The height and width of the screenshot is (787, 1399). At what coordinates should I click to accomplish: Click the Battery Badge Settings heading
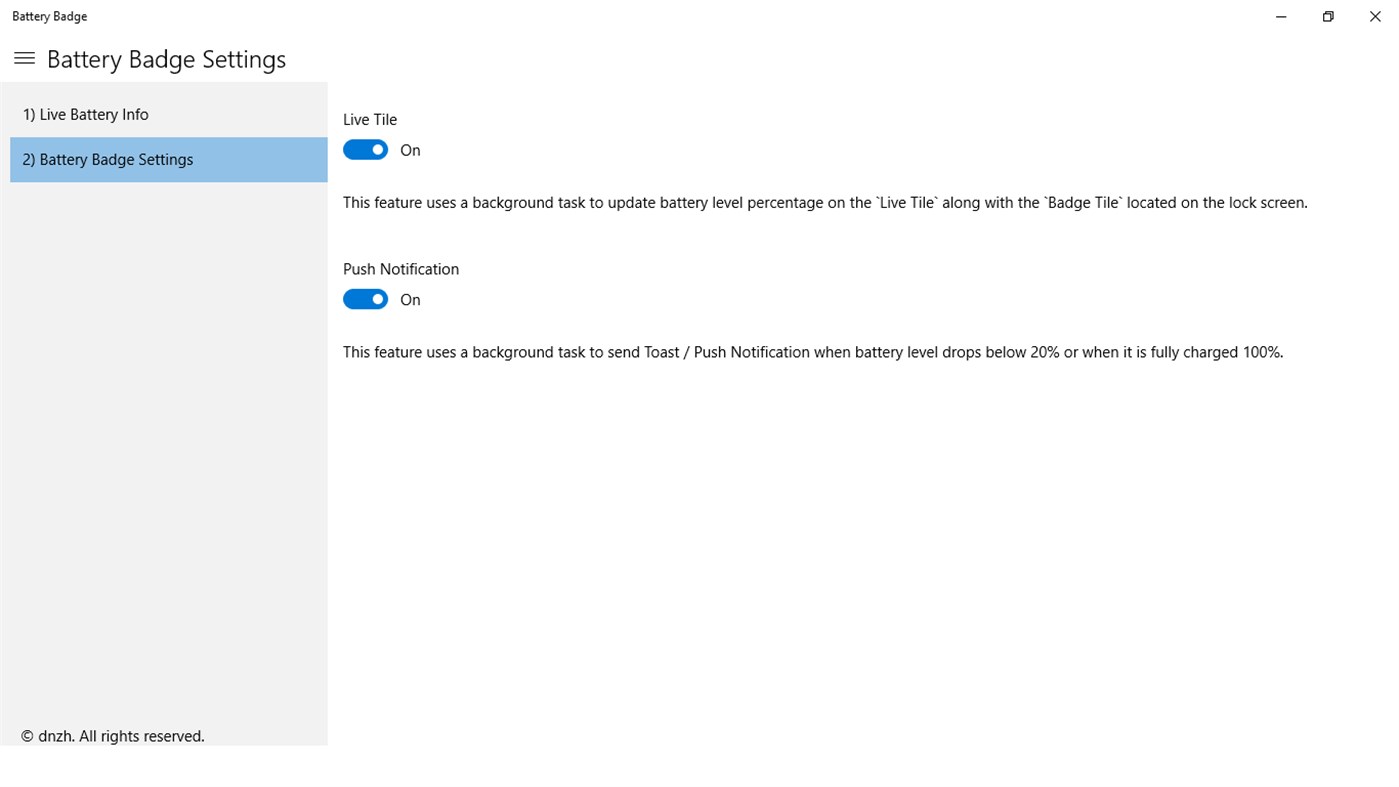tap(166, 58)
